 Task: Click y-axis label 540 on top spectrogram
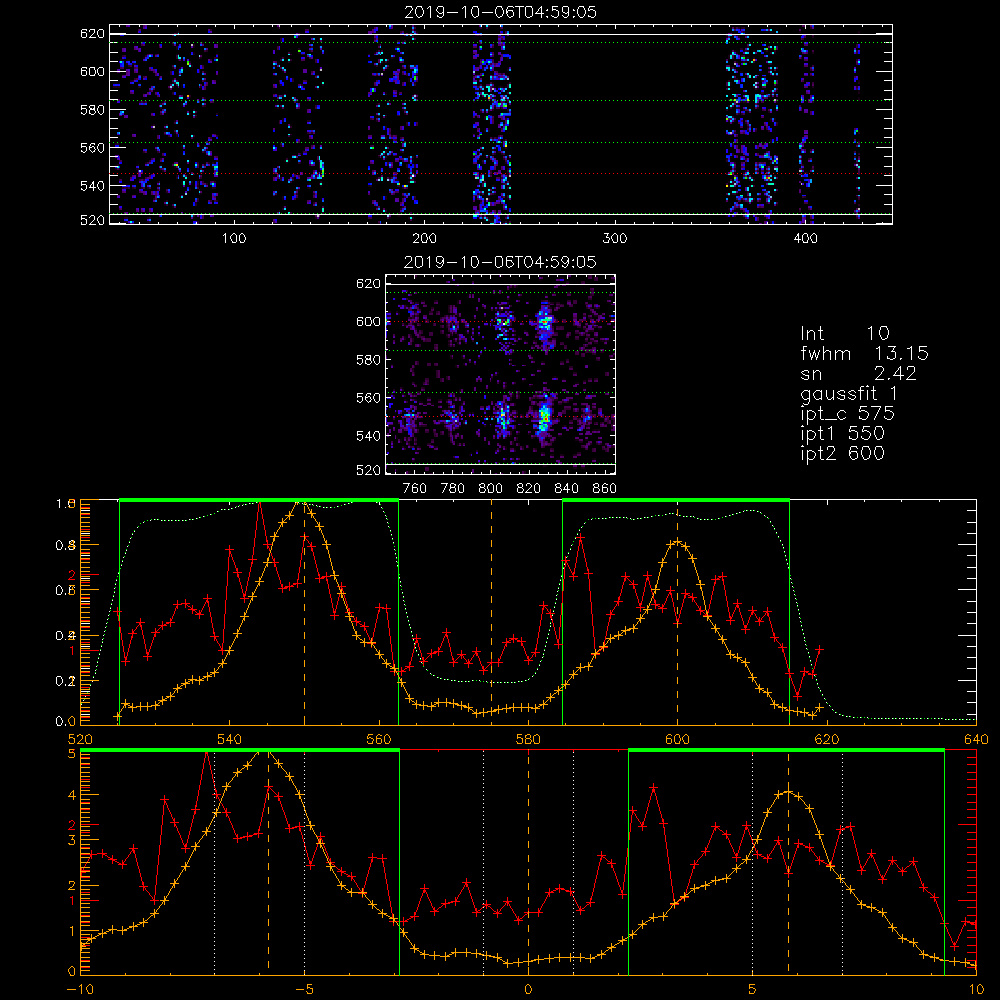coord(92,186)
